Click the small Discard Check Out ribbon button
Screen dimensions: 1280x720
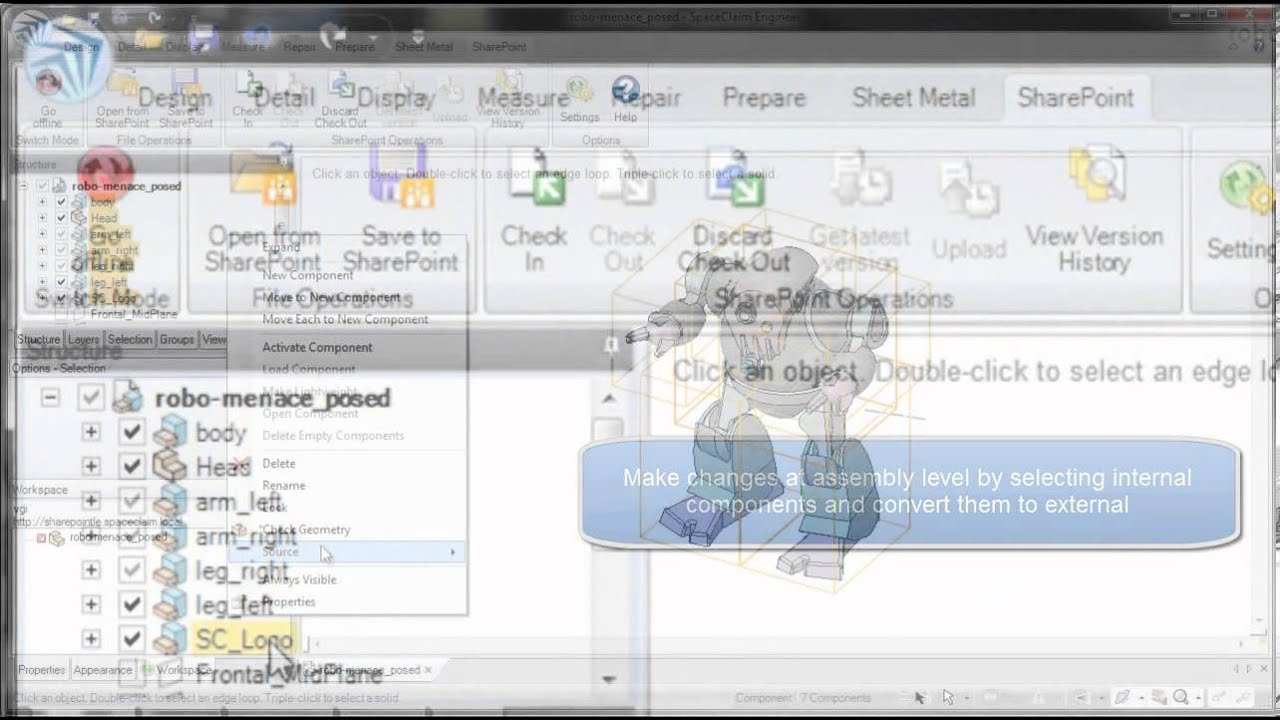341,100
